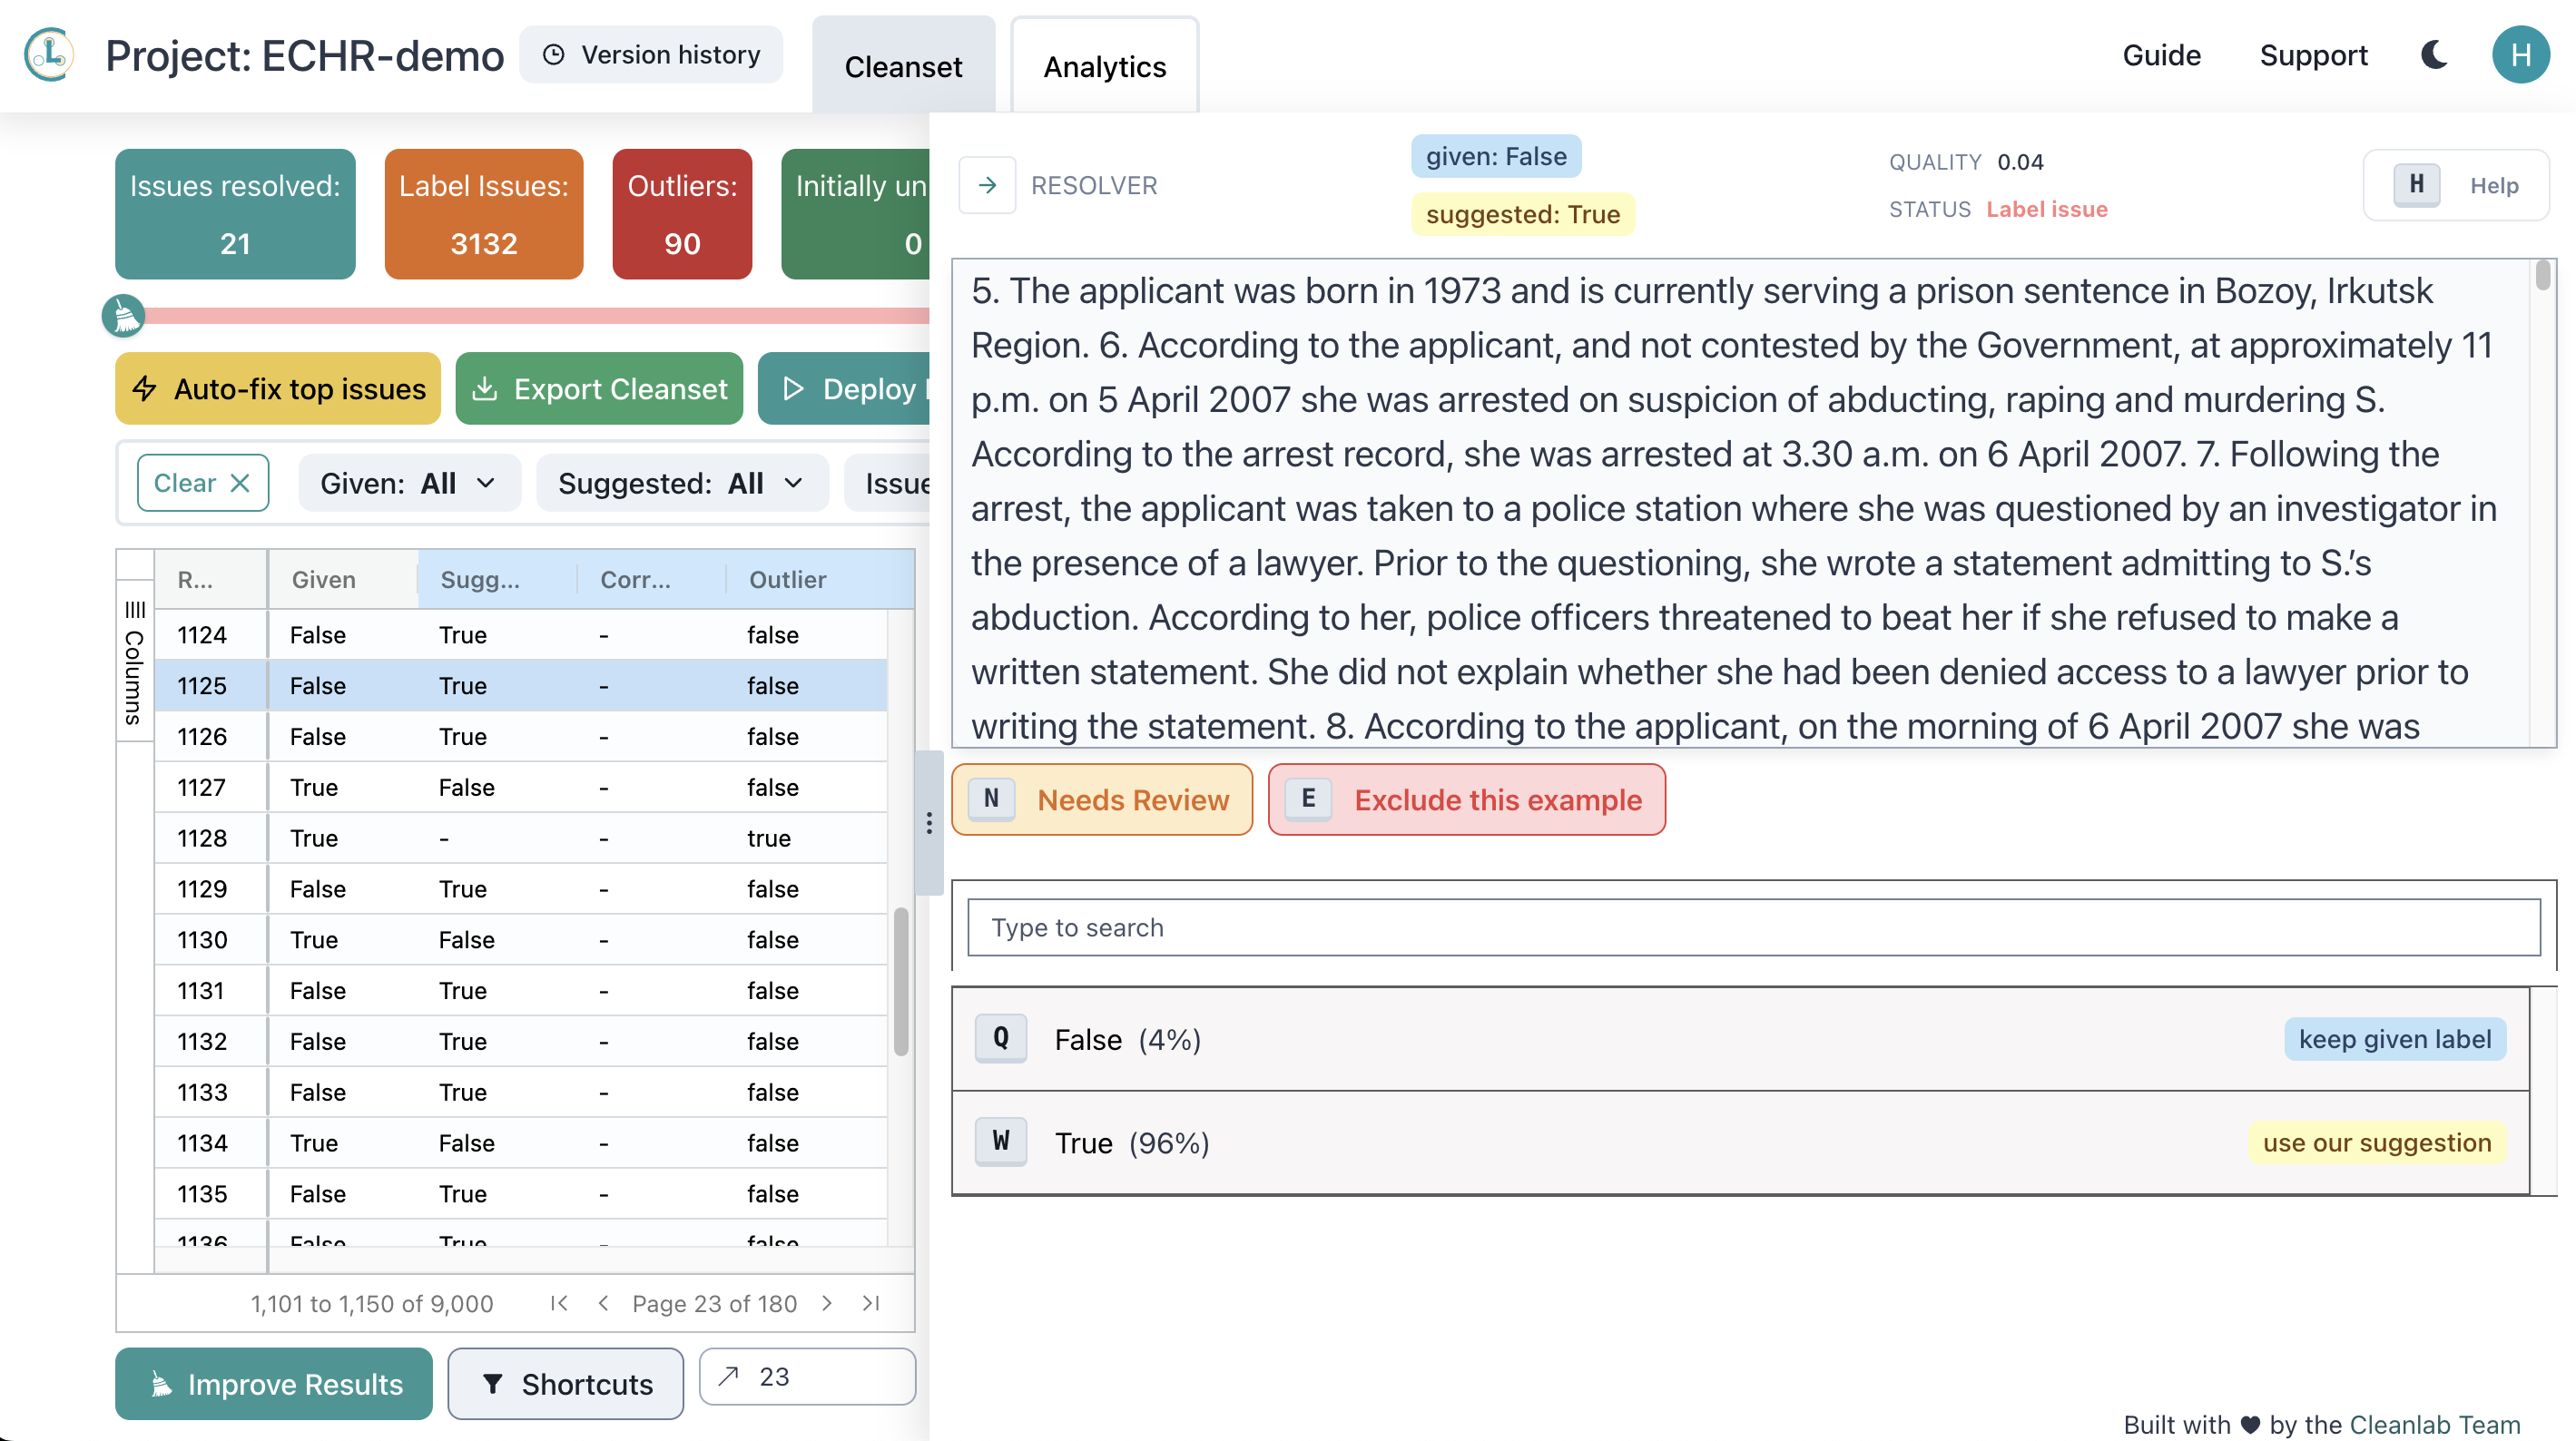
Task: Switch to the Analytics tab
Action: click(1104, 67)
